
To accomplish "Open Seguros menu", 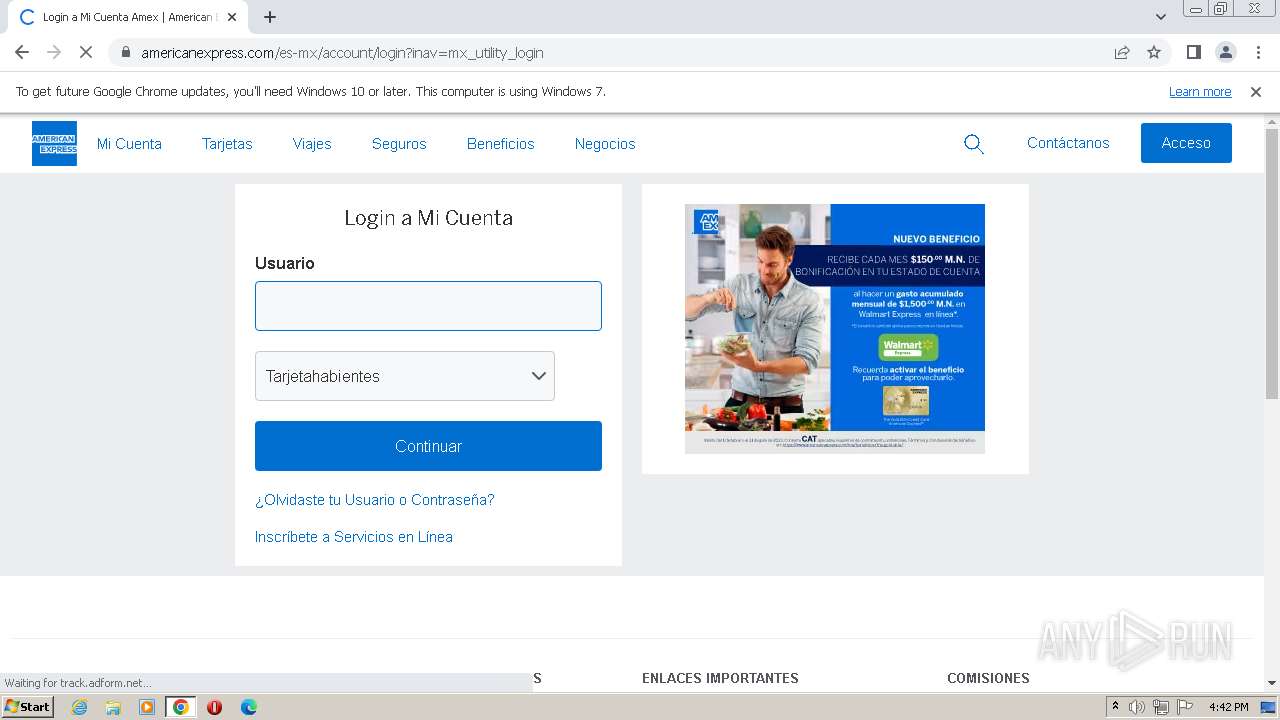I will pyautogui.click(x=399, y=144).
